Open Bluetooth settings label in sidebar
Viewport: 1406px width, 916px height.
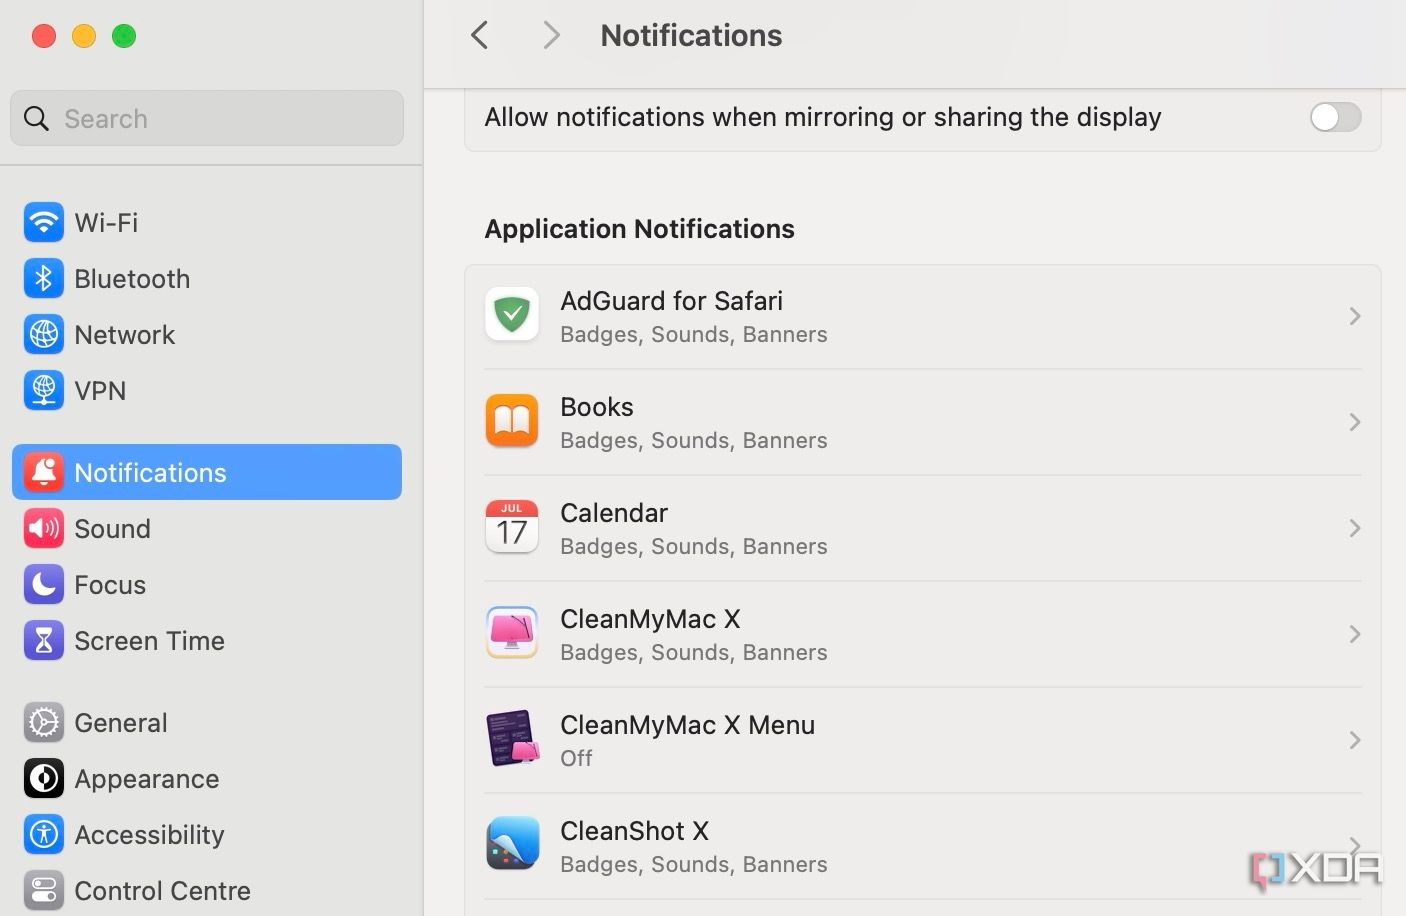coord(132,278)
